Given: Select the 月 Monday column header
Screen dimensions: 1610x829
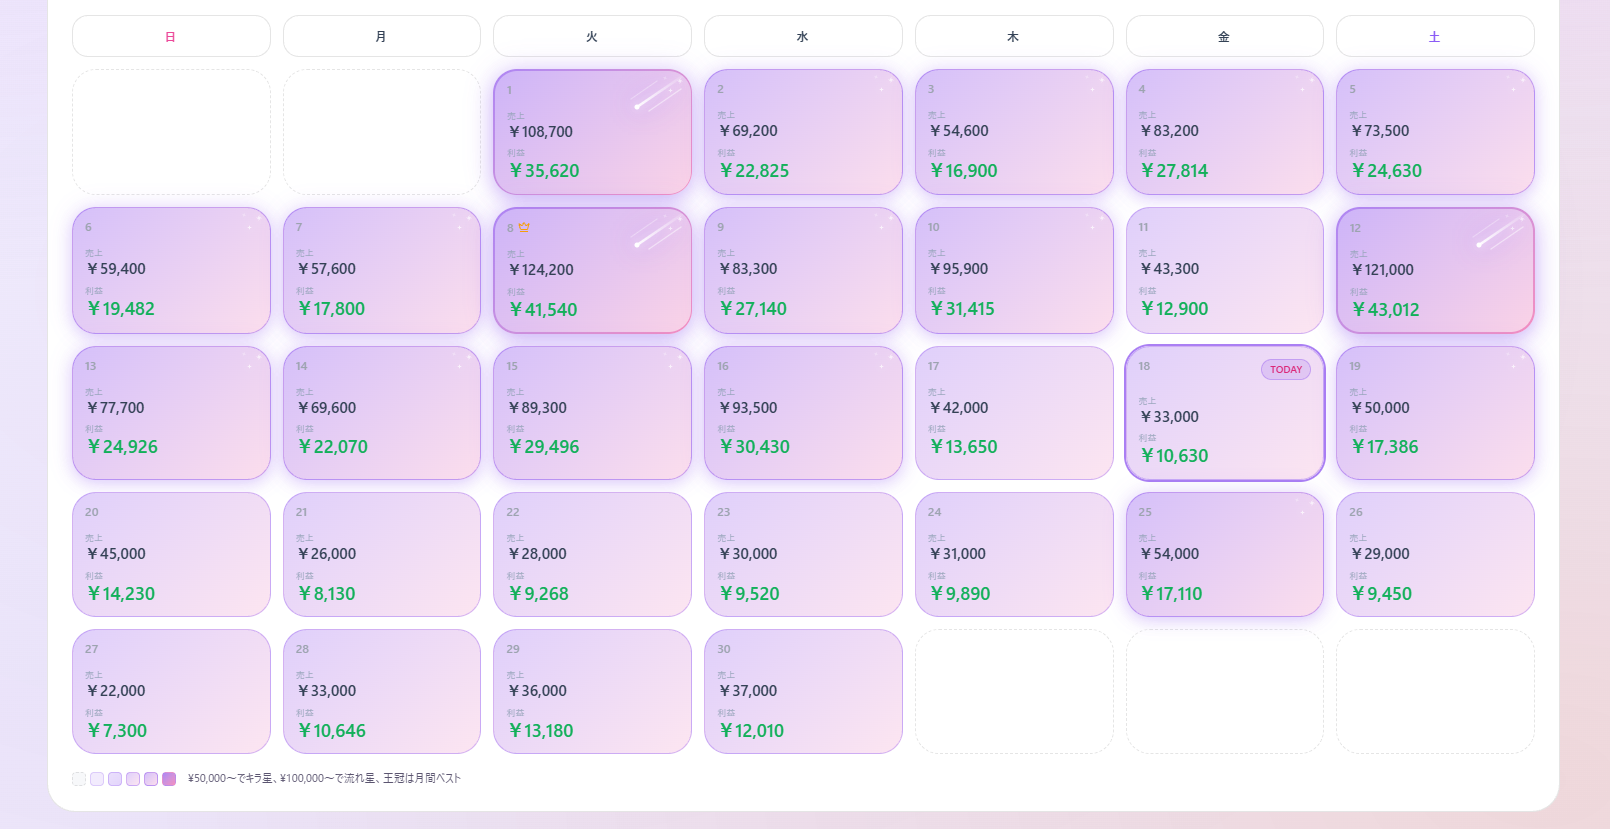Looking at the screenshot, I should point(382,36).
